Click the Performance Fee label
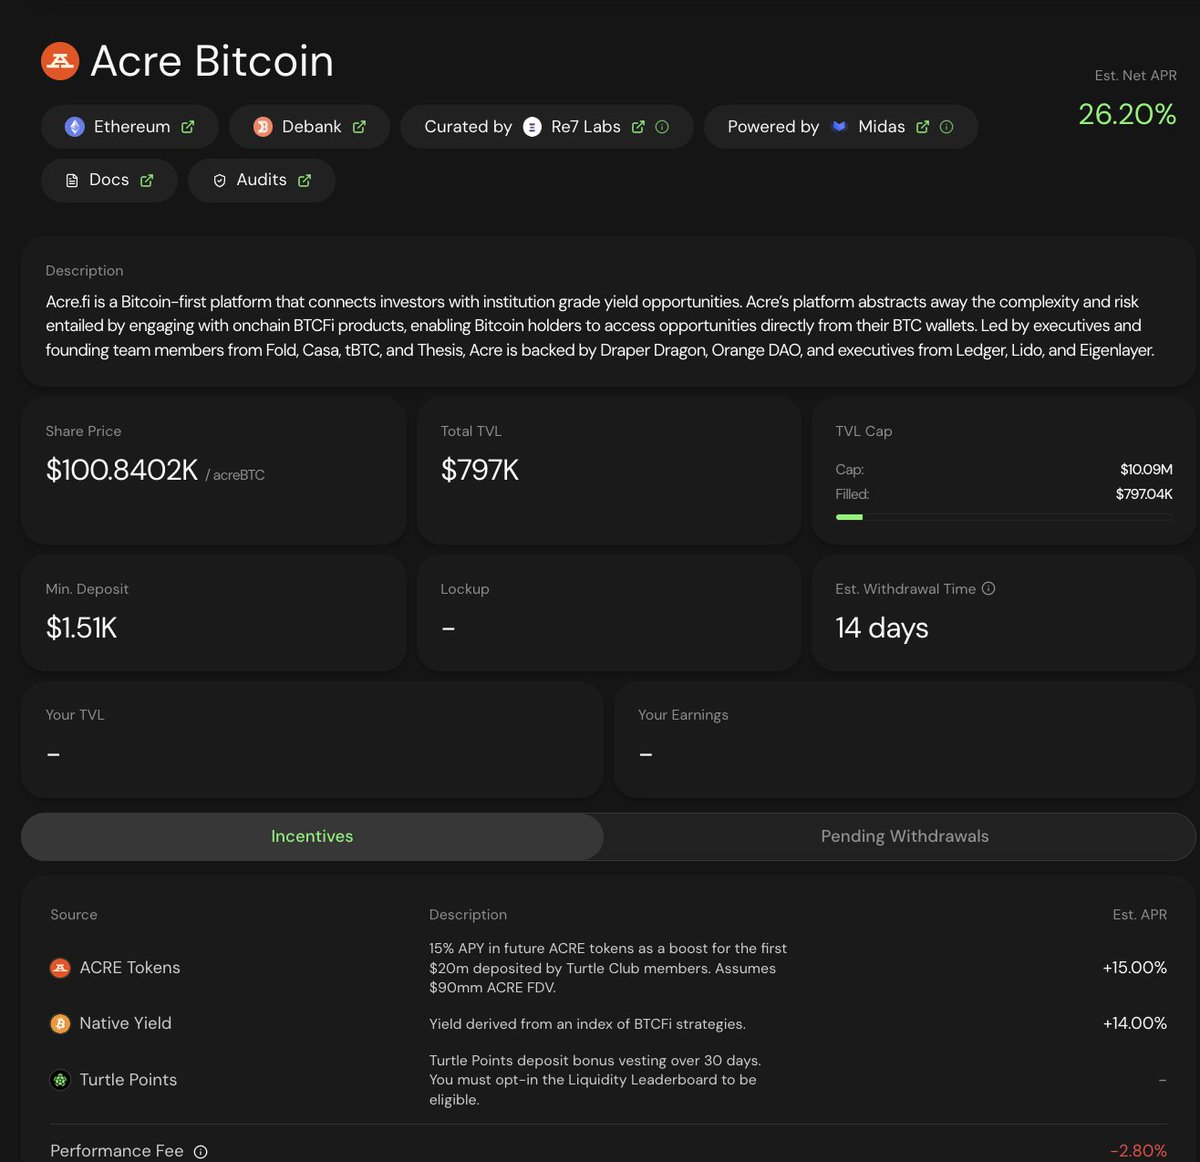The image size is (1200, 1162). pos(117,1152)
